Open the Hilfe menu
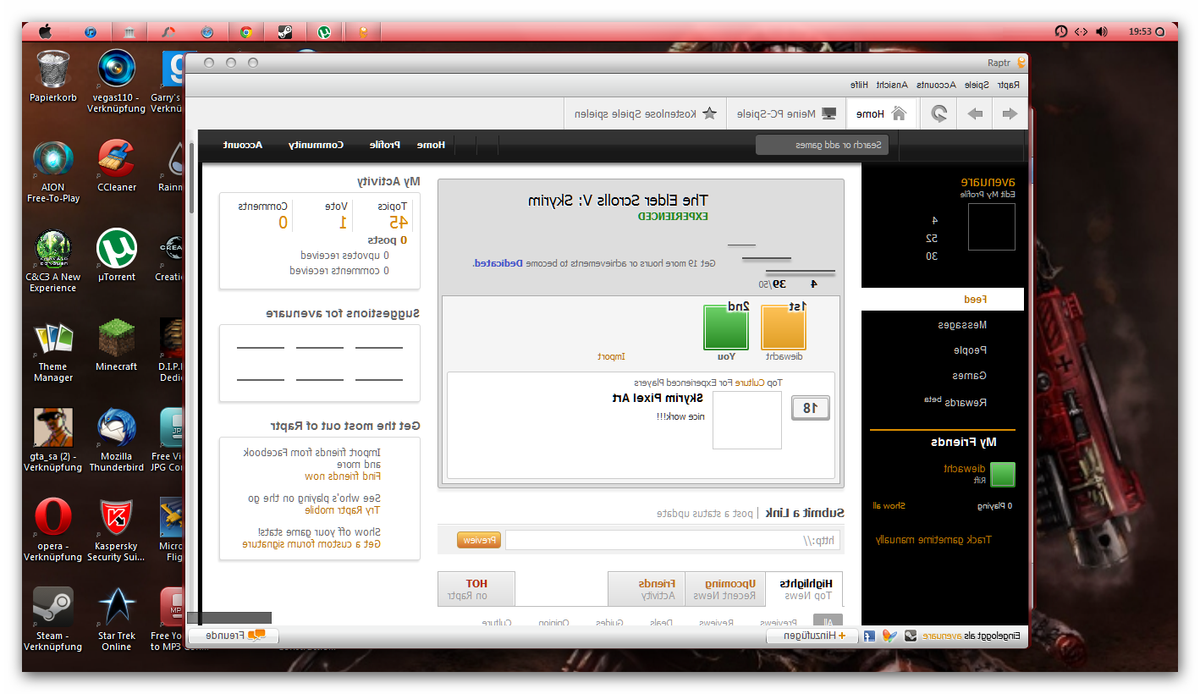Screen dimensions: 1200x694 859,85
